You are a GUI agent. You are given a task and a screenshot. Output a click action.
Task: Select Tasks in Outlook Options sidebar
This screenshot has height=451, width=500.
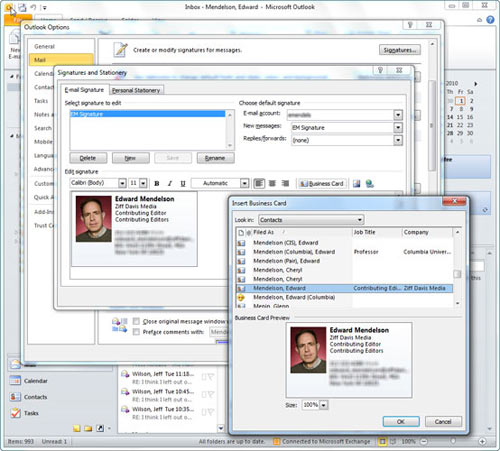tap(41, 101)
